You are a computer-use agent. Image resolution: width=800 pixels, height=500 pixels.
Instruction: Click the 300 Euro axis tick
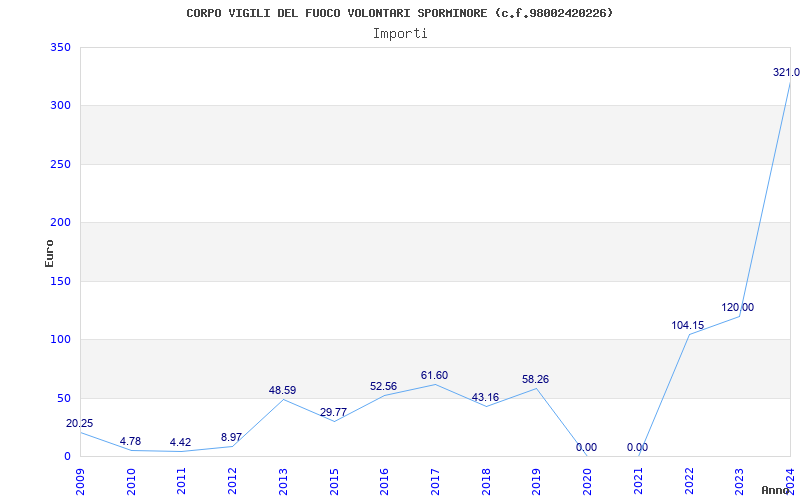(60, 106)
